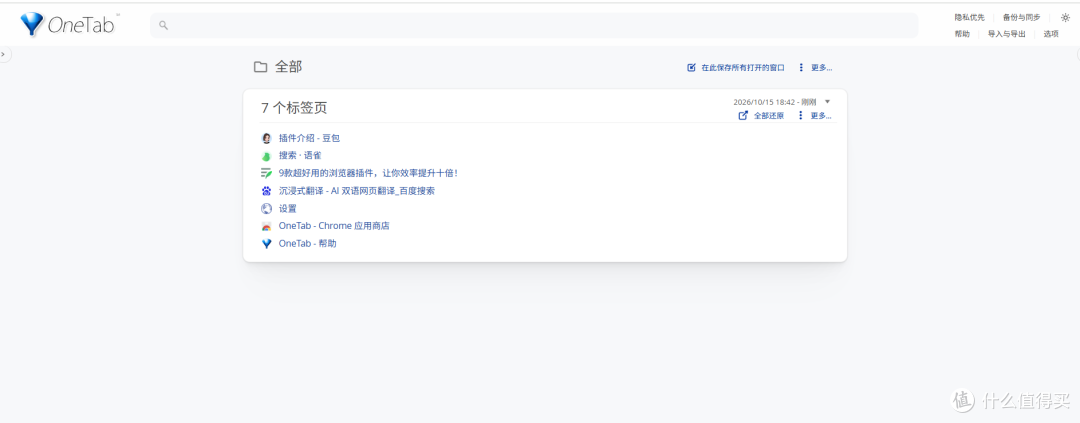Select the 全部 folder title

pos(289,67)
